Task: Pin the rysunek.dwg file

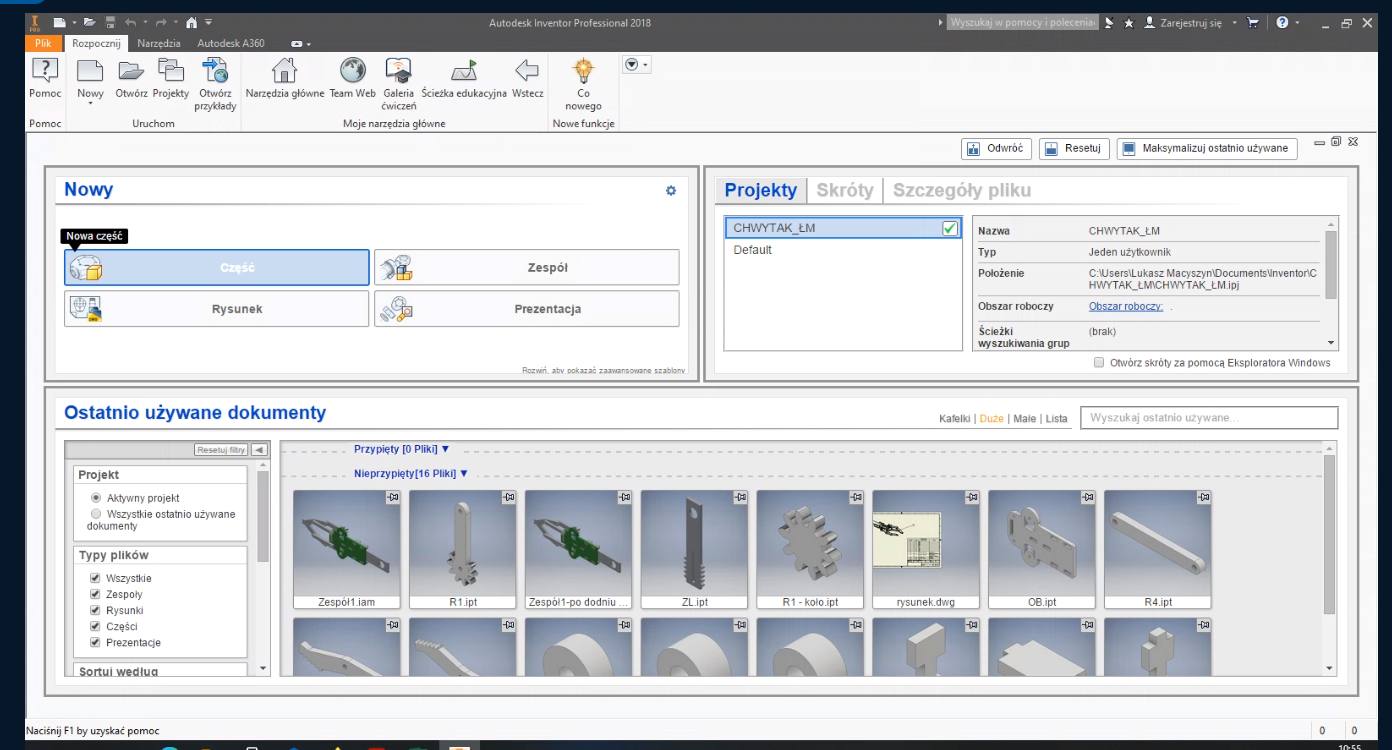Action: pos(971,497)
